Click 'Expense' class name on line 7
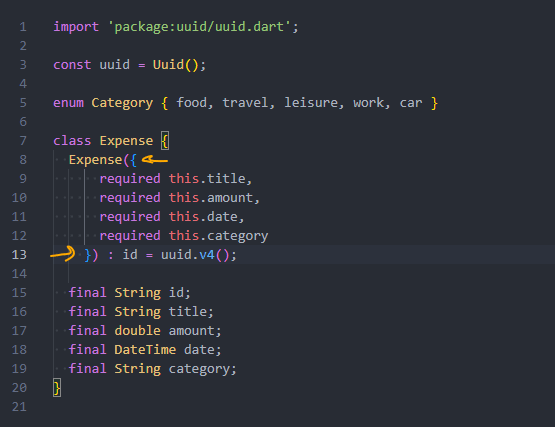Screen dimensions: 555x427 [x=126, y=141]
